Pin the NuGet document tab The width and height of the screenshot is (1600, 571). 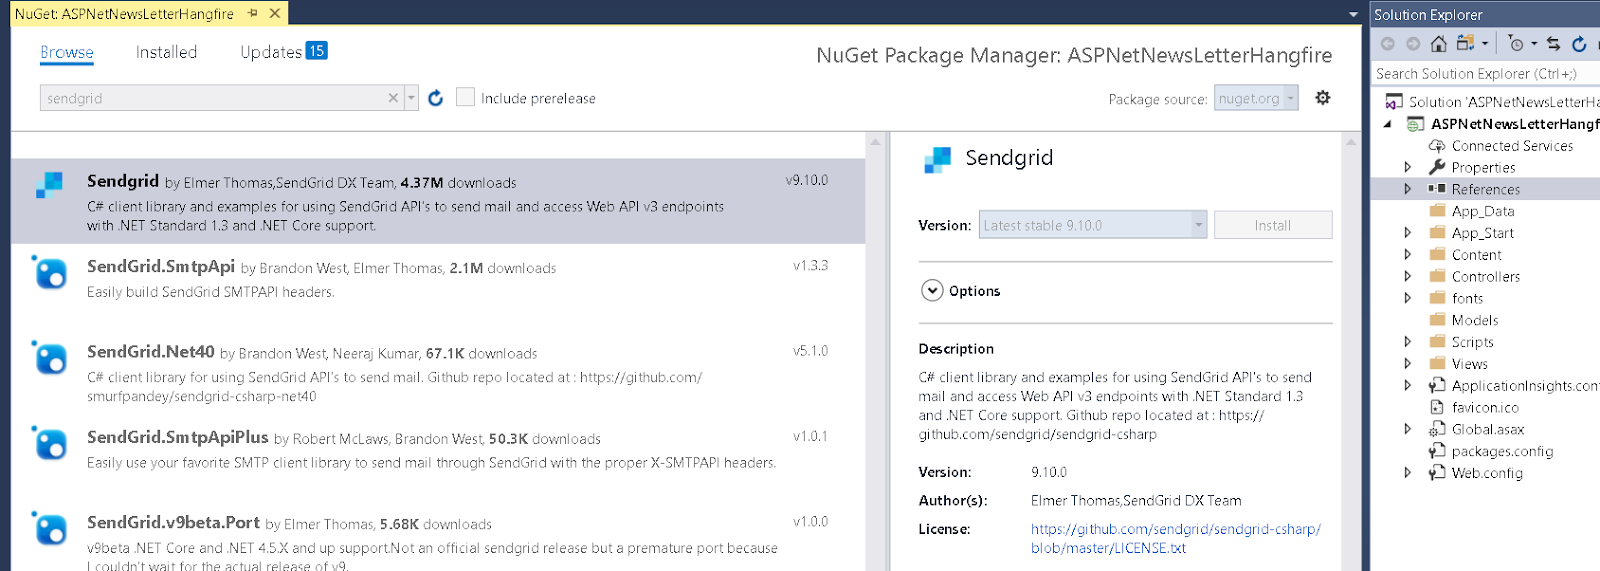(x=253, y=13)
